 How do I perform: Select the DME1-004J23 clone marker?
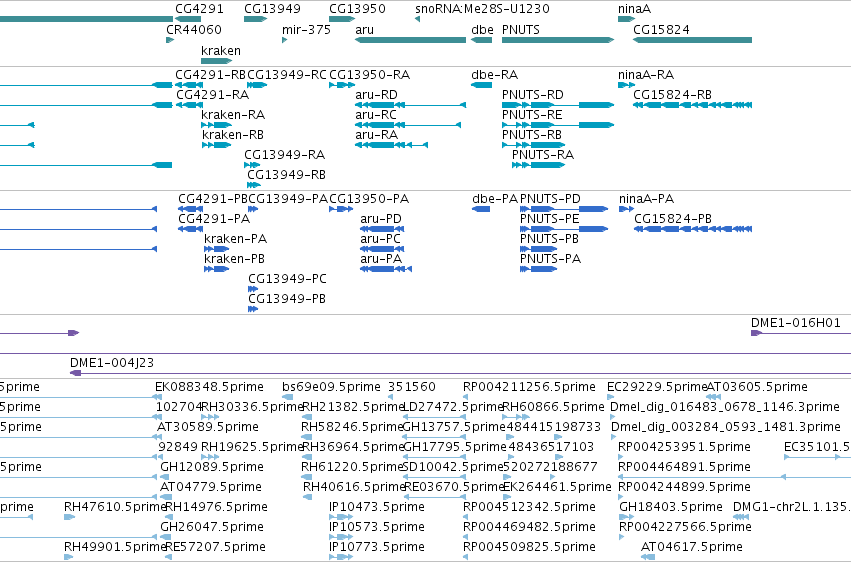tap(460, 373)
